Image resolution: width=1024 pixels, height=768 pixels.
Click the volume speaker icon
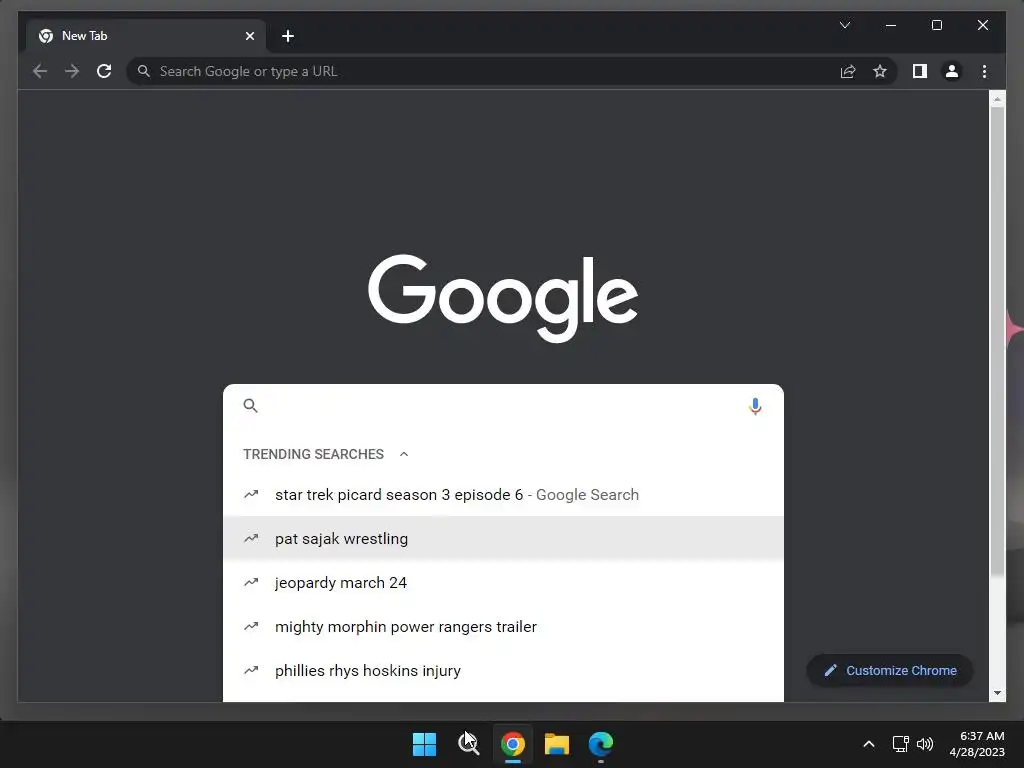tap(925, 744)
